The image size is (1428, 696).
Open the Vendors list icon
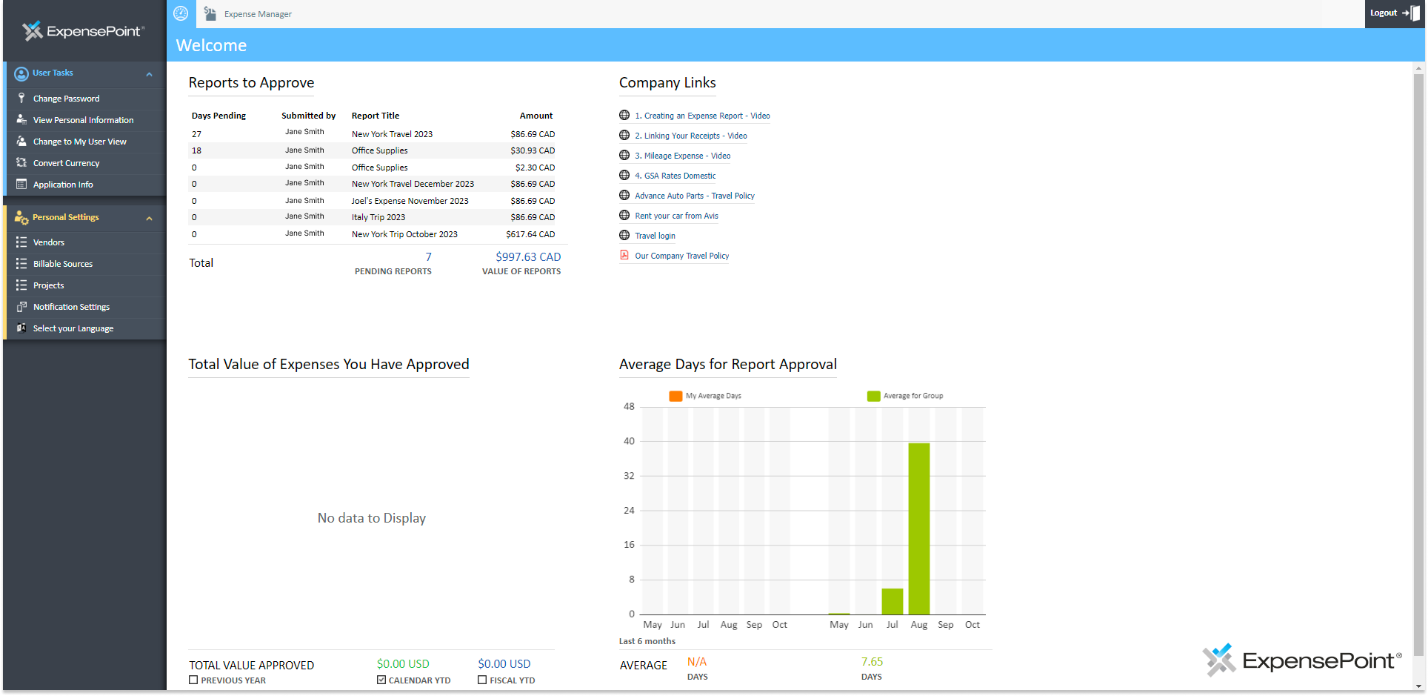click(x=22, y=242)
